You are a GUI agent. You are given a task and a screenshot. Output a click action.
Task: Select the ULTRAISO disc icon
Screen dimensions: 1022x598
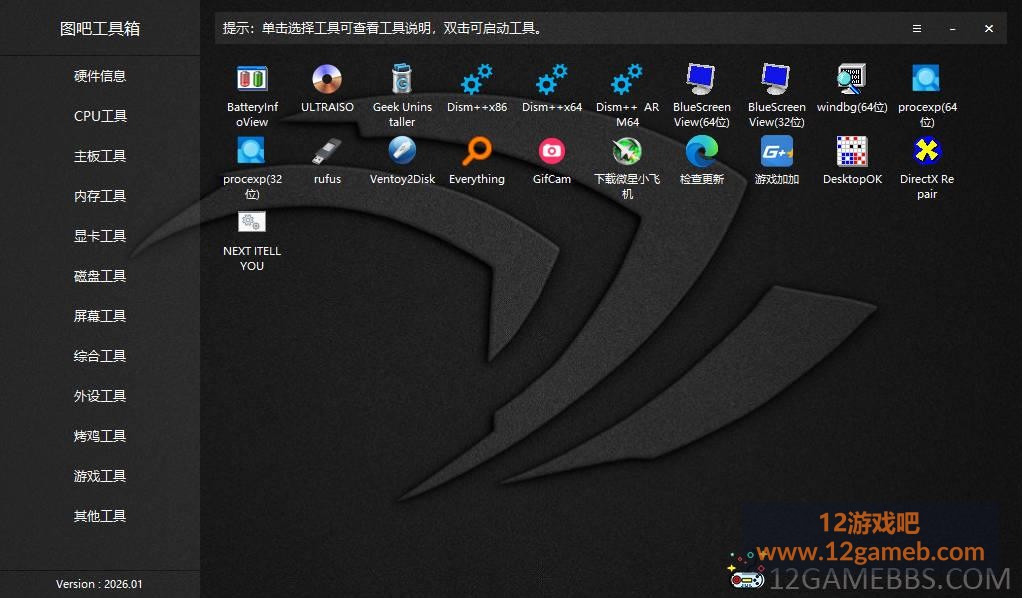click(x=327, y=79)
